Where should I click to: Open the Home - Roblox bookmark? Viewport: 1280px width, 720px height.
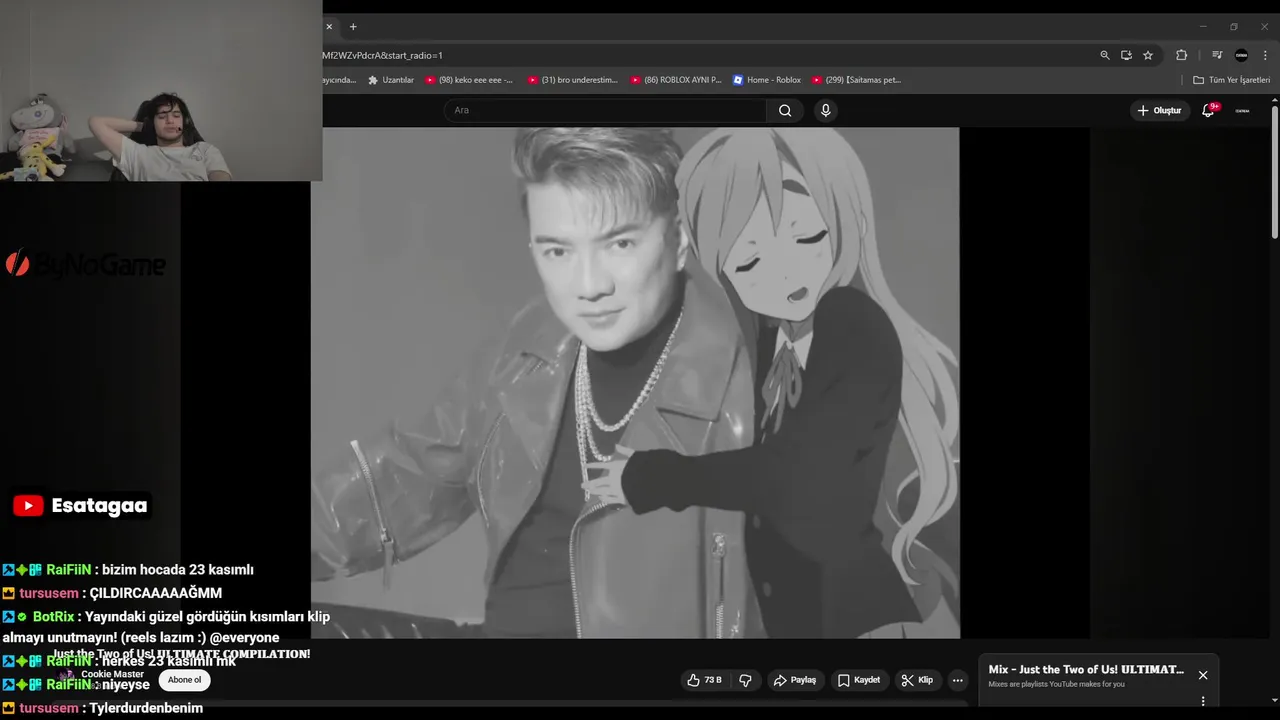tap(767, 80)
